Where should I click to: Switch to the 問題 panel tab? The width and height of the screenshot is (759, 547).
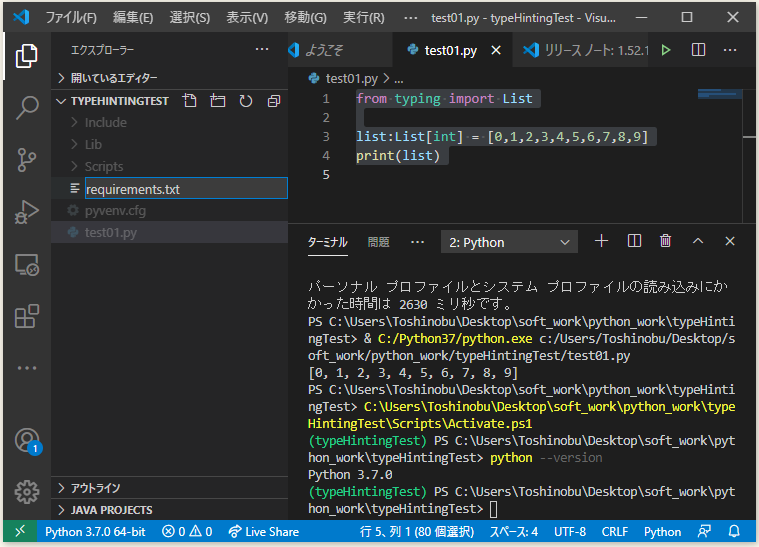pos(379,242)
